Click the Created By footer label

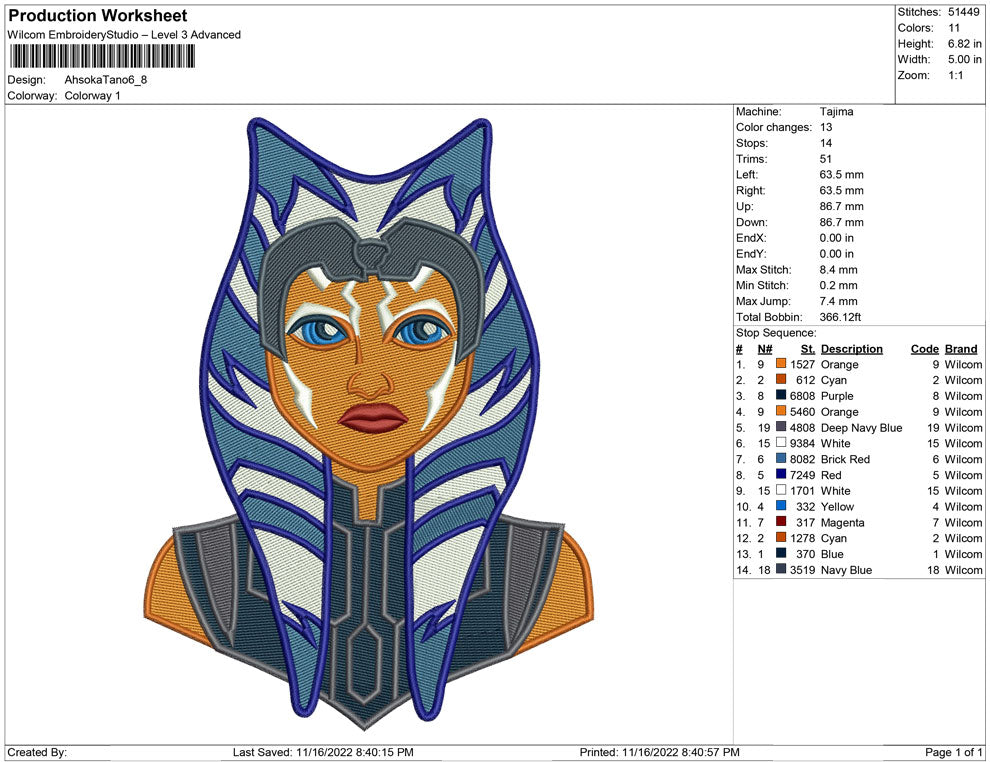pyautogui.click(x=37, y=752)
